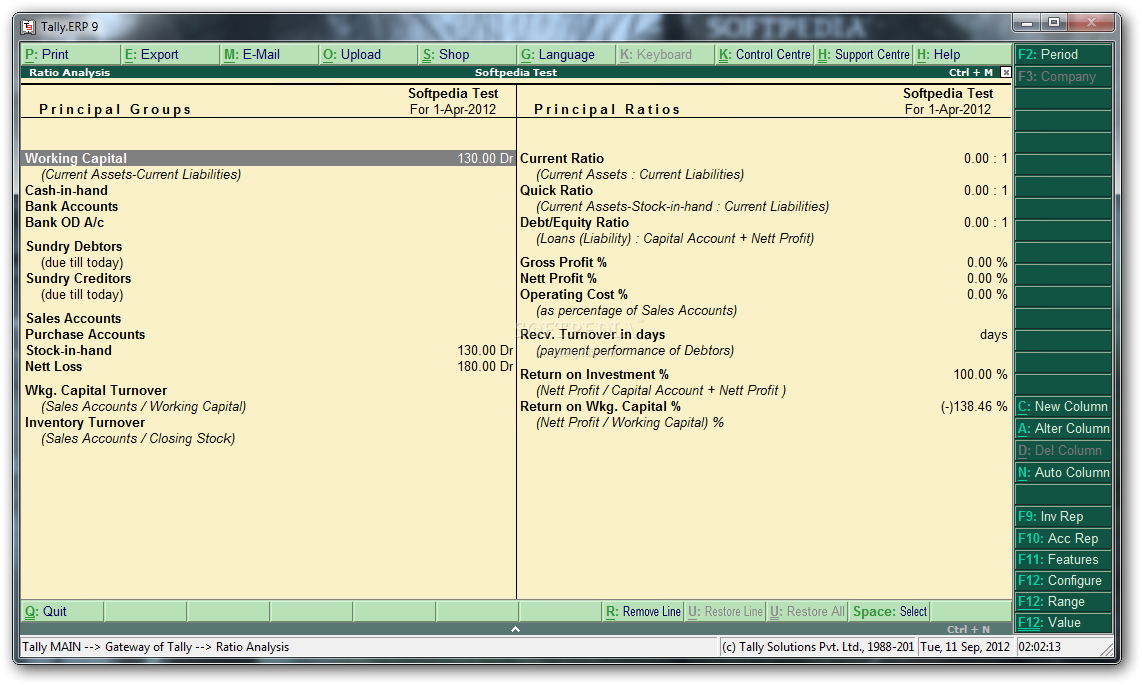This screenshot has height=685, width=1142.
Task: Open H: Support Centre
Action: (864, 55)
